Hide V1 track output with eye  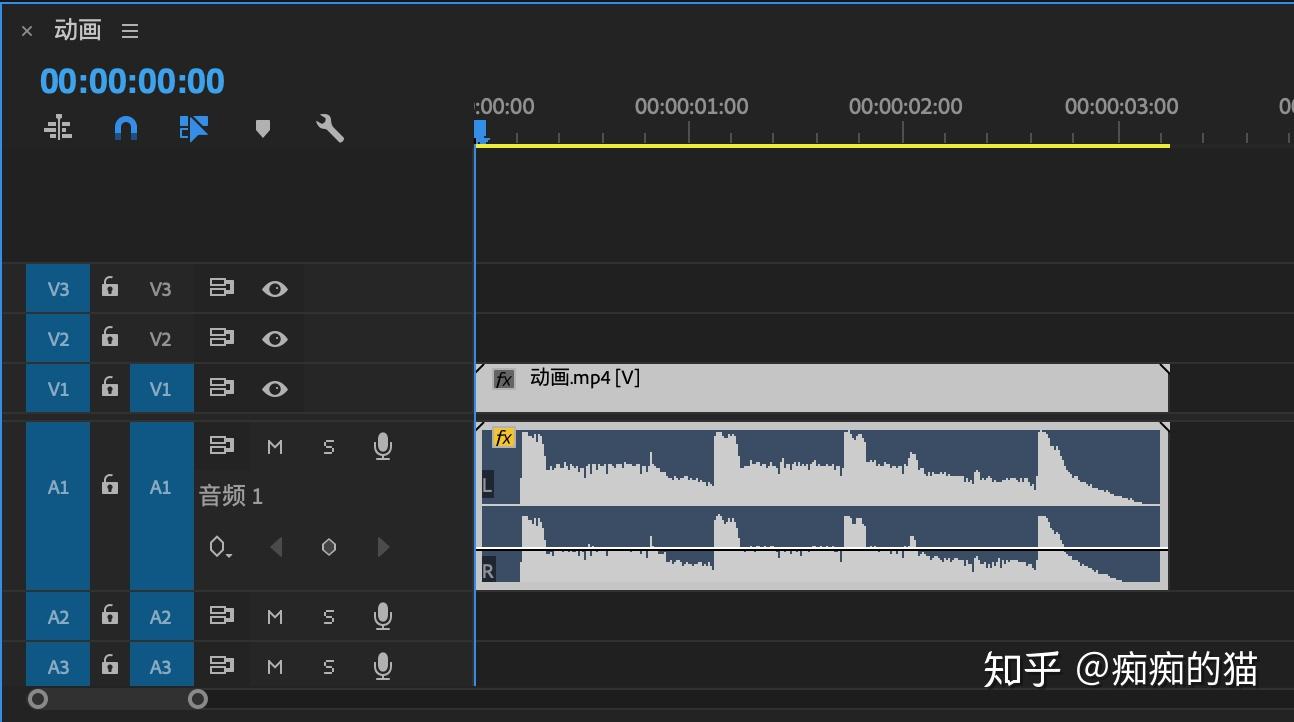click(275, 388)
